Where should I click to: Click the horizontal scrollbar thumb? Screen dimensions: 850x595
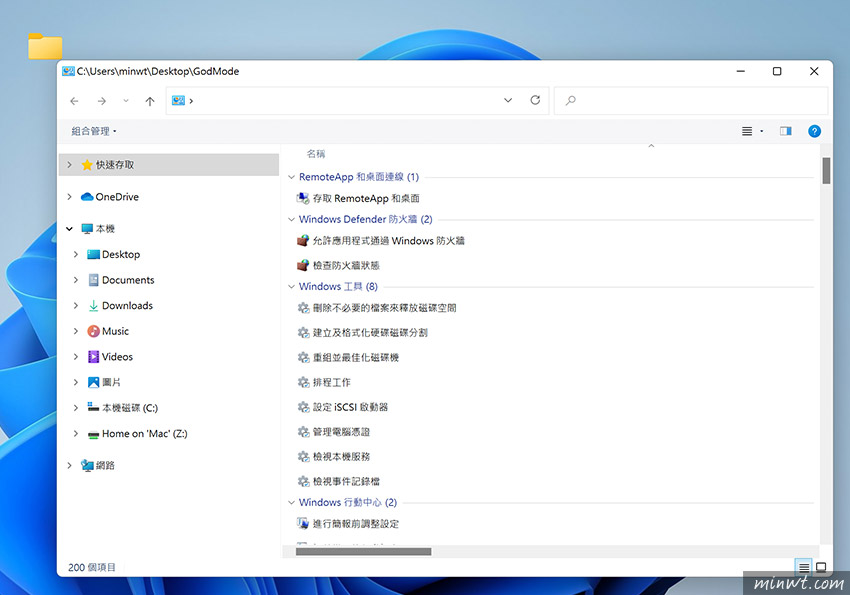(x=364, y=552)
